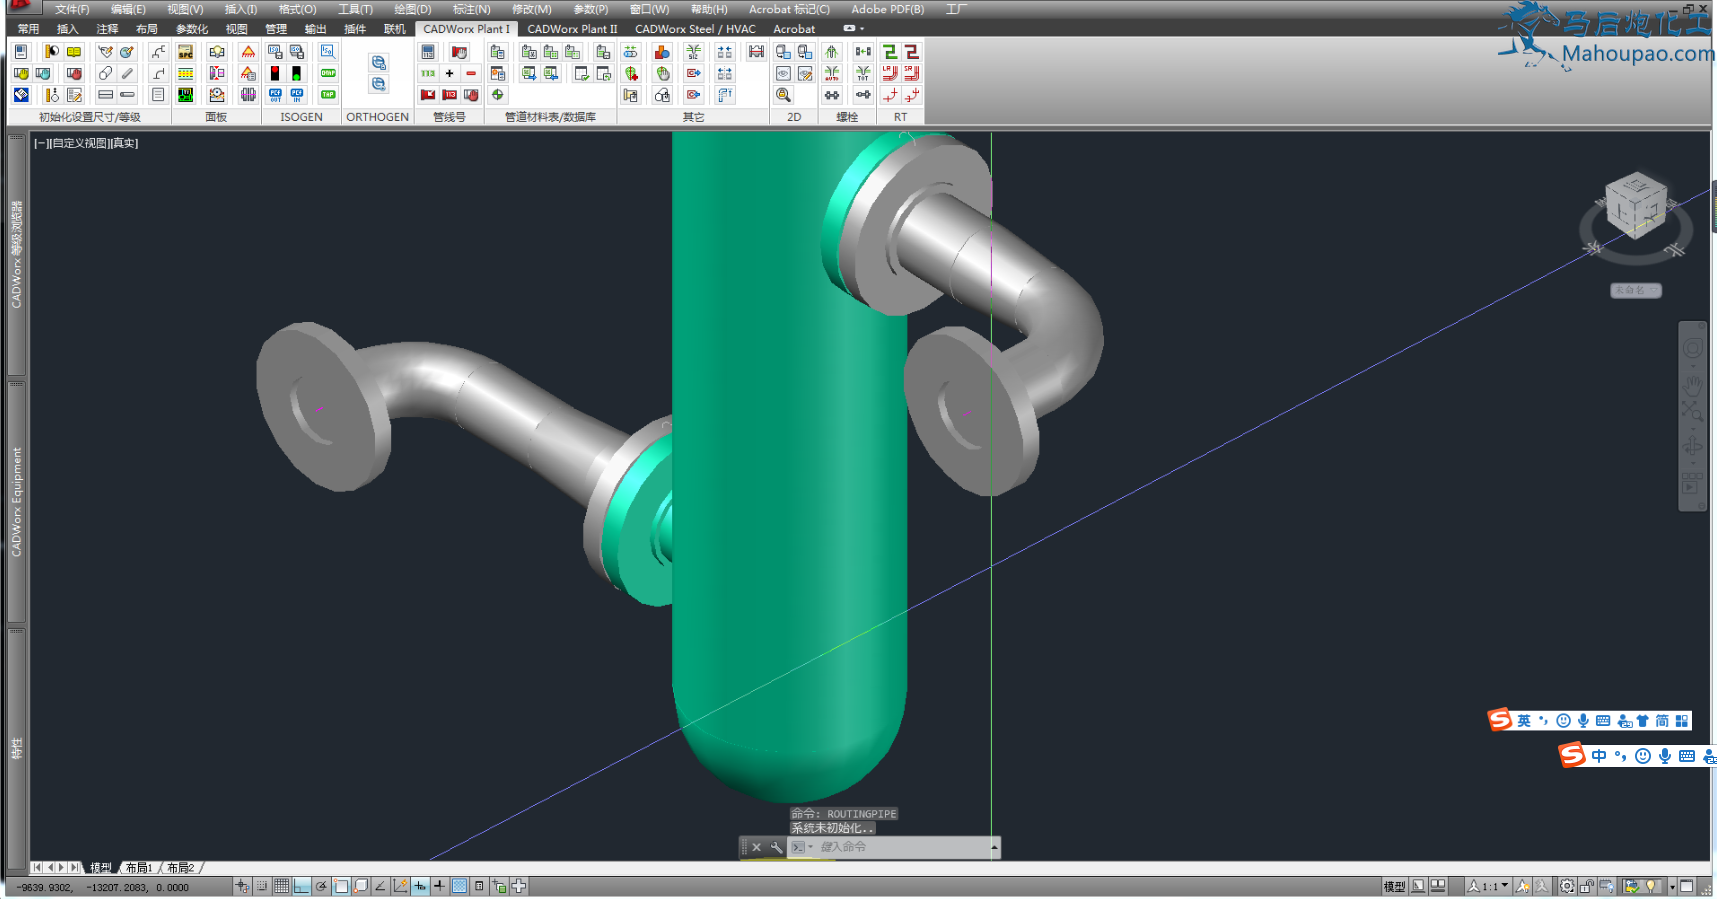Open the 文件(F) menu
The width and height of the screenshot is (1717, 899).
(x=72, y=9)
